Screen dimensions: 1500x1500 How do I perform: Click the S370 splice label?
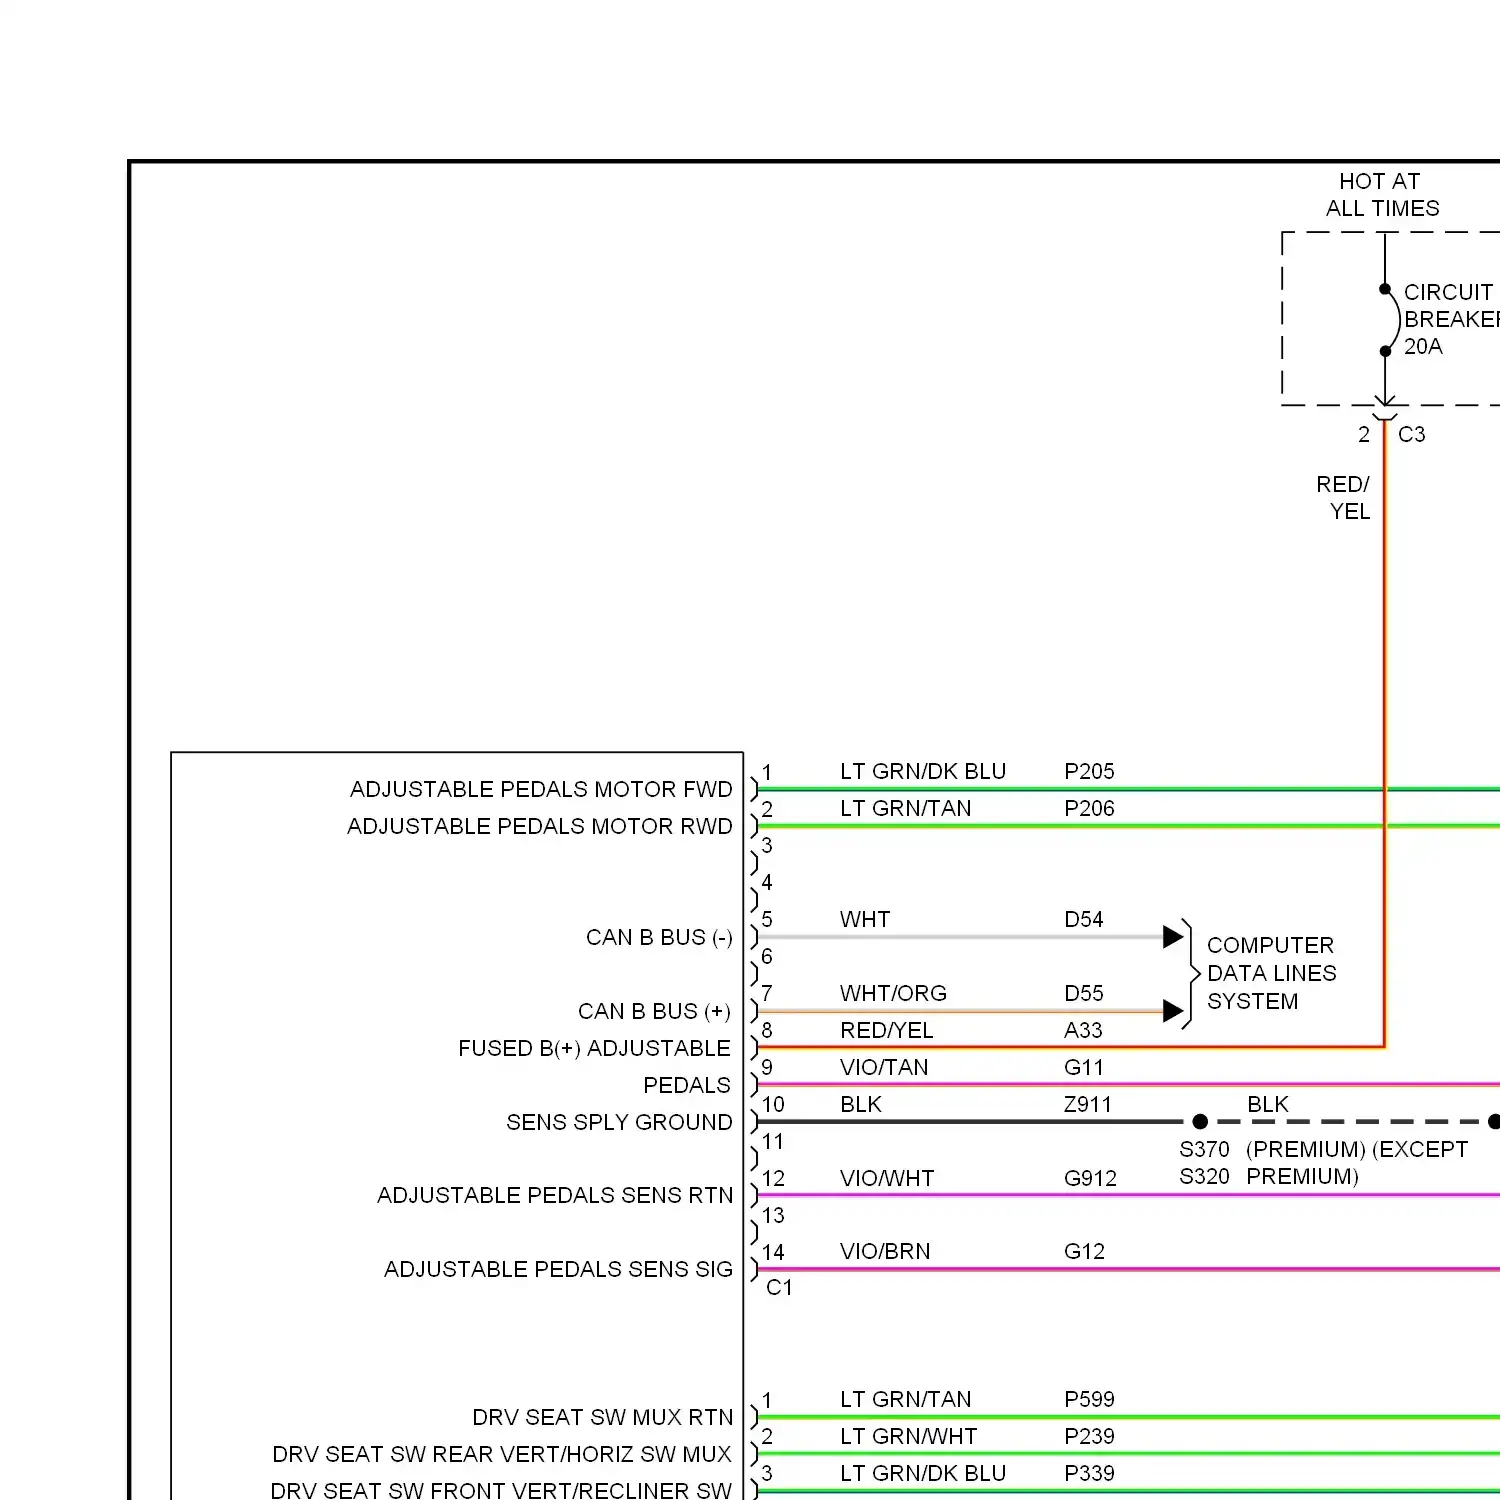point(1204,1149)
